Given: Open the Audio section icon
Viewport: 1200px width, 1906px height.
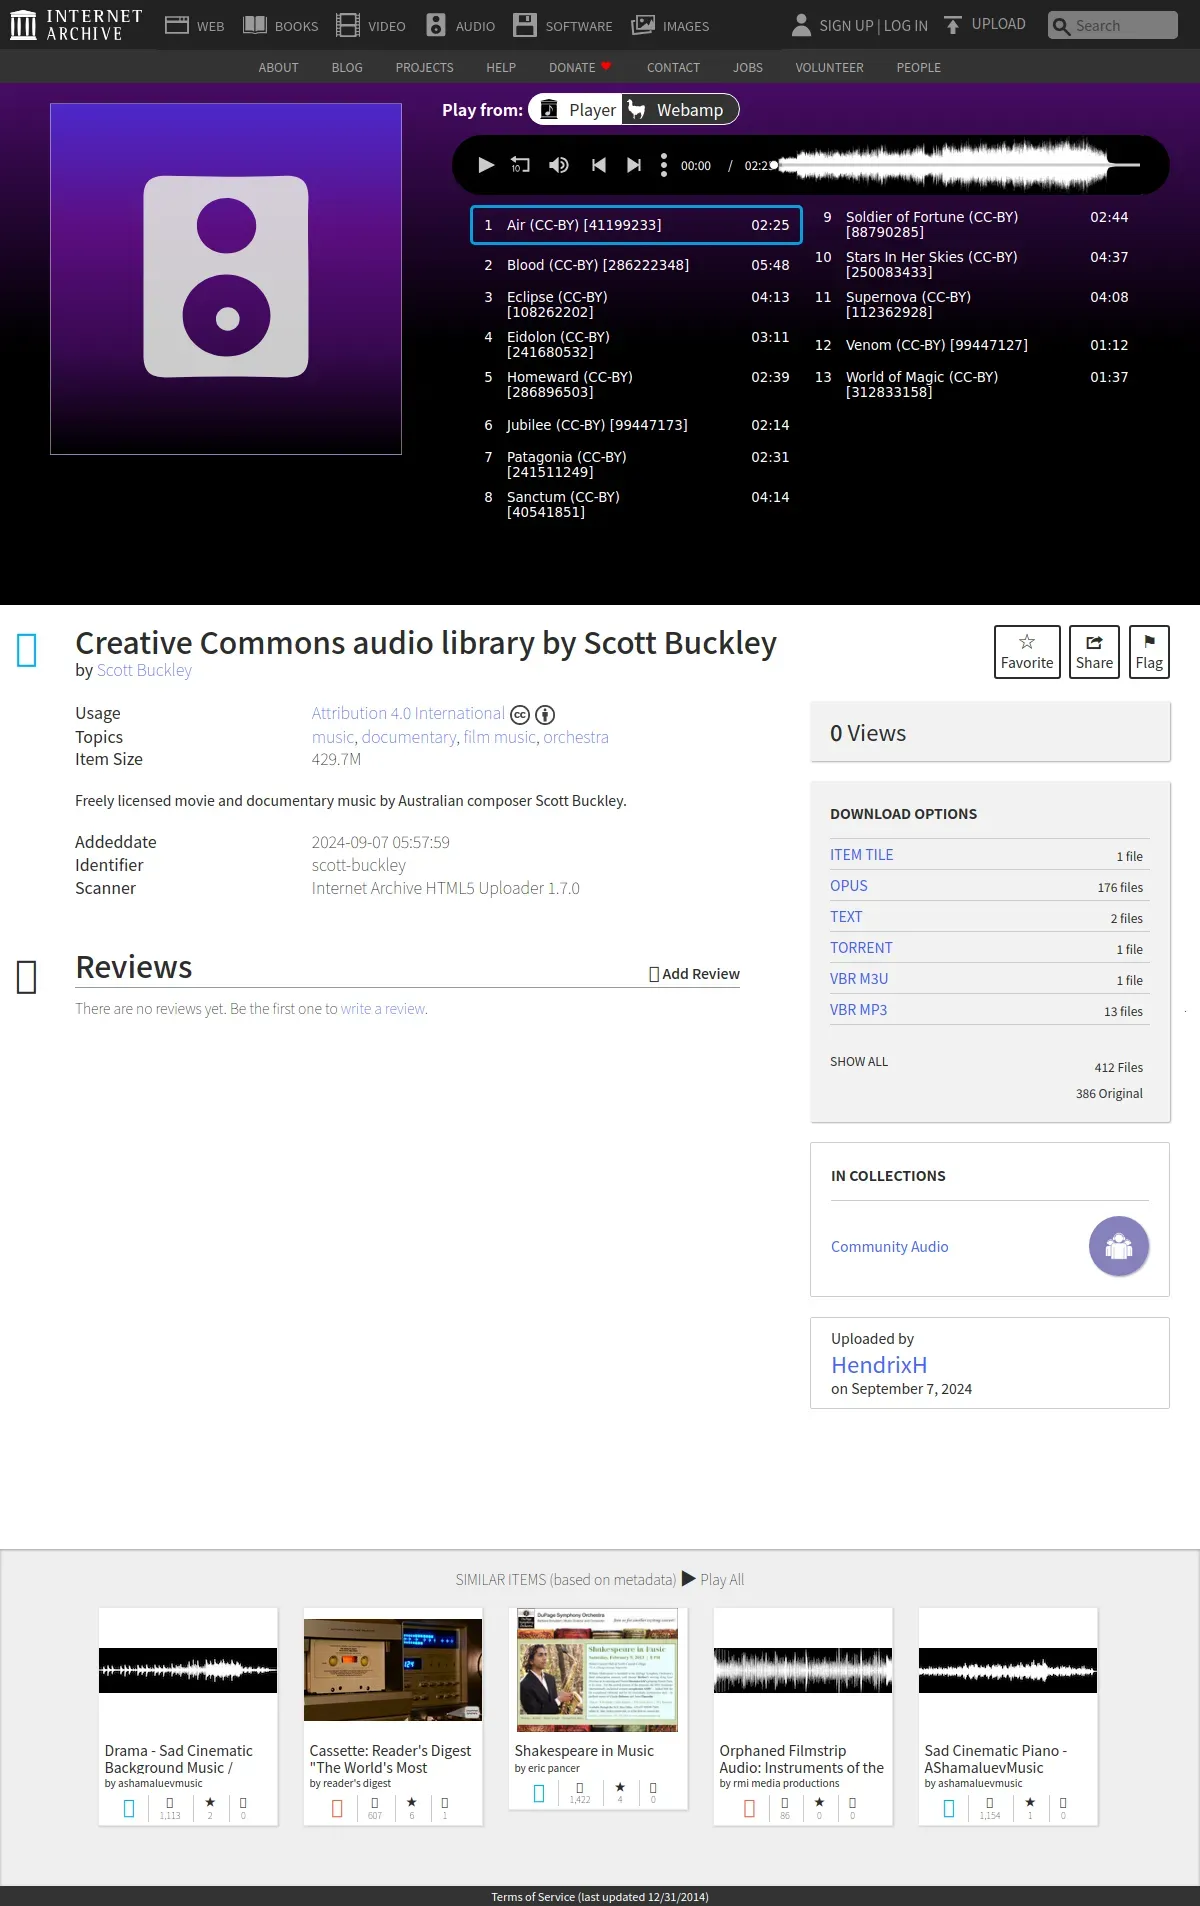Looking at the screenshot, I should [436, 25].
